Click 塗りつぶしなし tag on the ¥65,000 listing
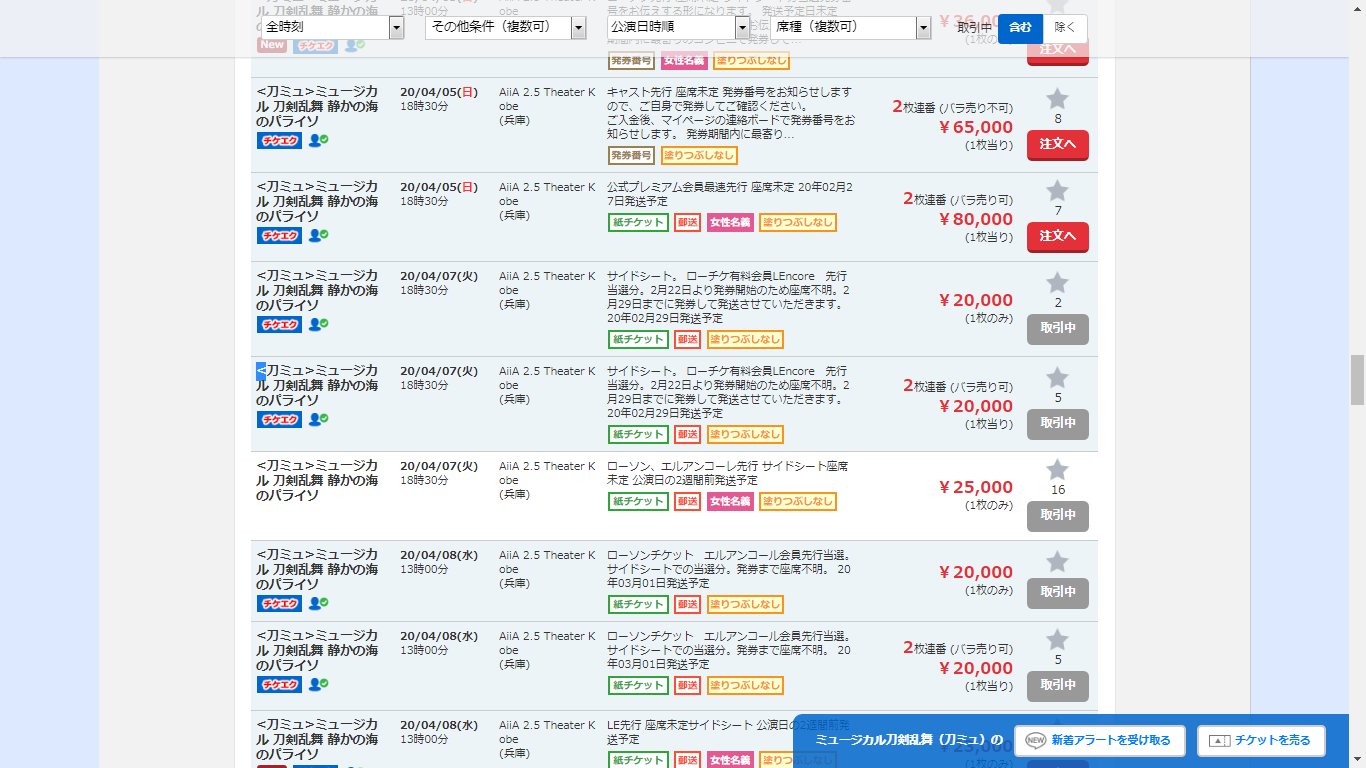The image size is (1366, 768). tap(699, 155)
